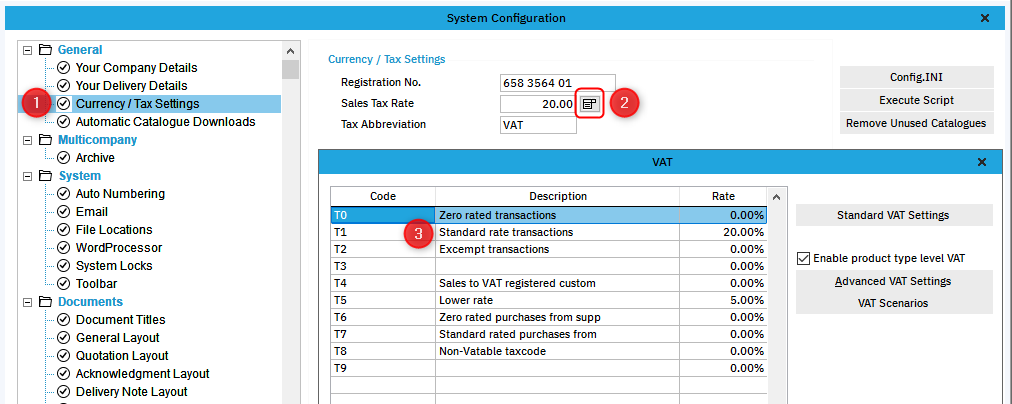Select 'Zero rated purchases from supp' cell
The width and height of the screenshot is (1012, 404).
pyautogui.click(x=557, y=318)
